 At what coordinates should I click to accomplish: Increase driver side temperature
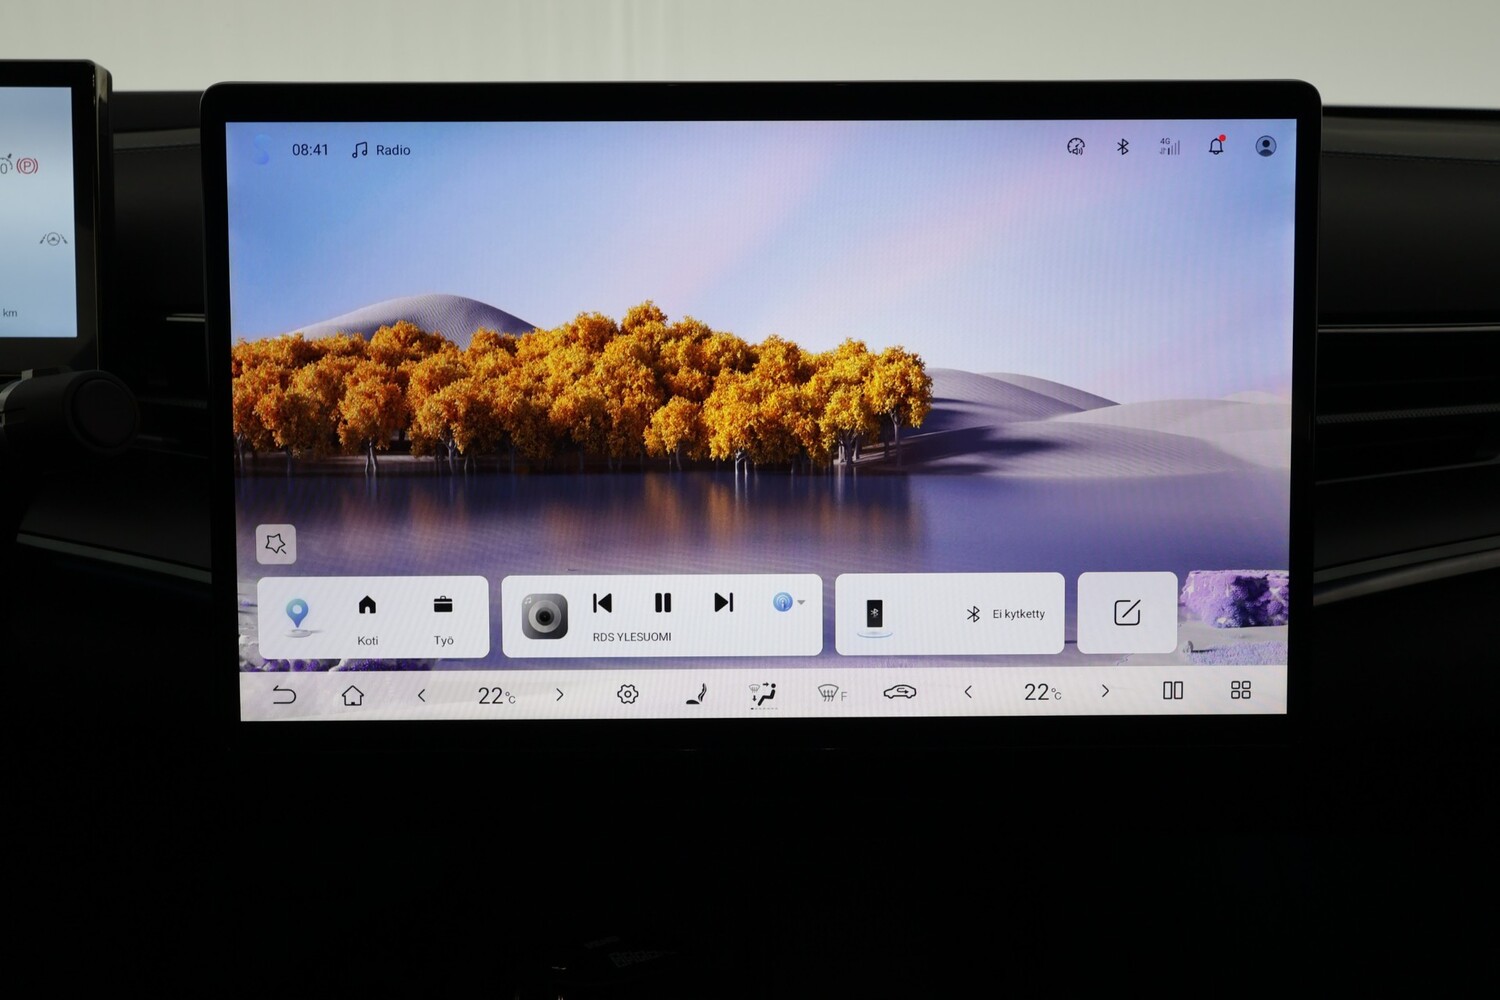(x=560, y=694)
